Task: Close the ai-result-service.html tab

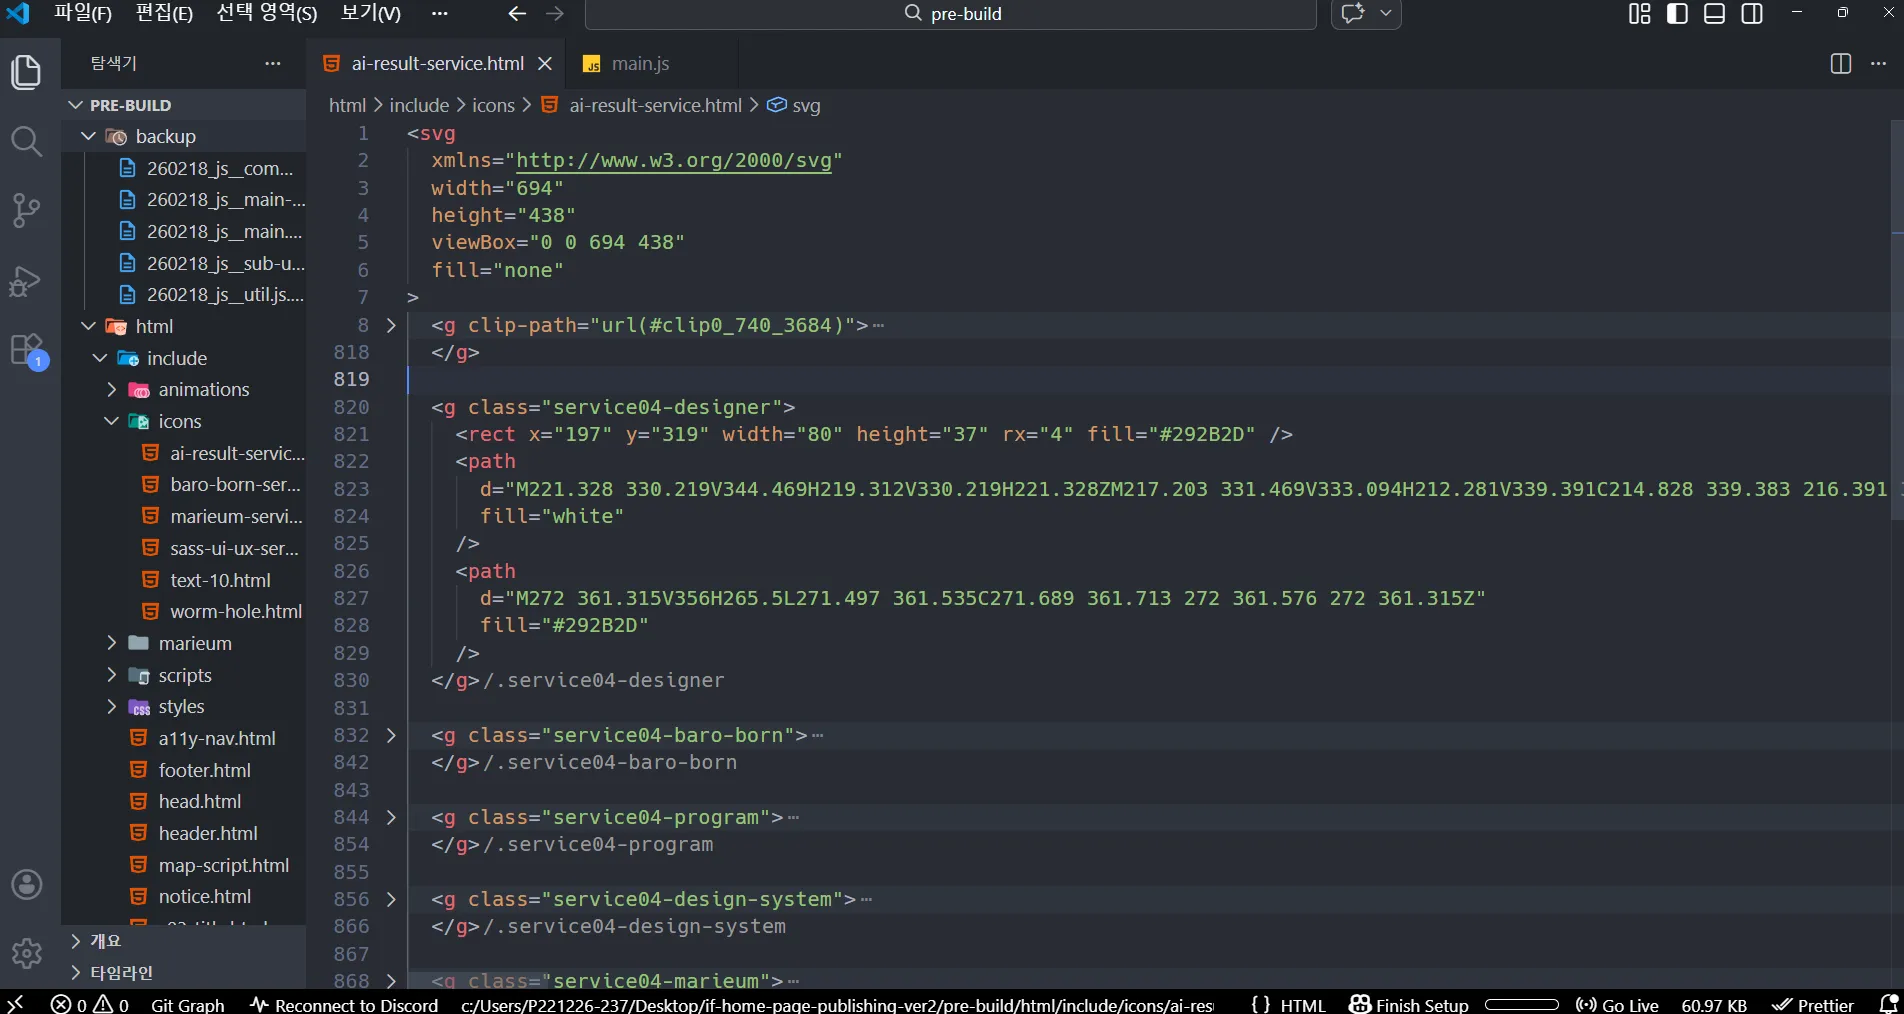Action: 545,64
